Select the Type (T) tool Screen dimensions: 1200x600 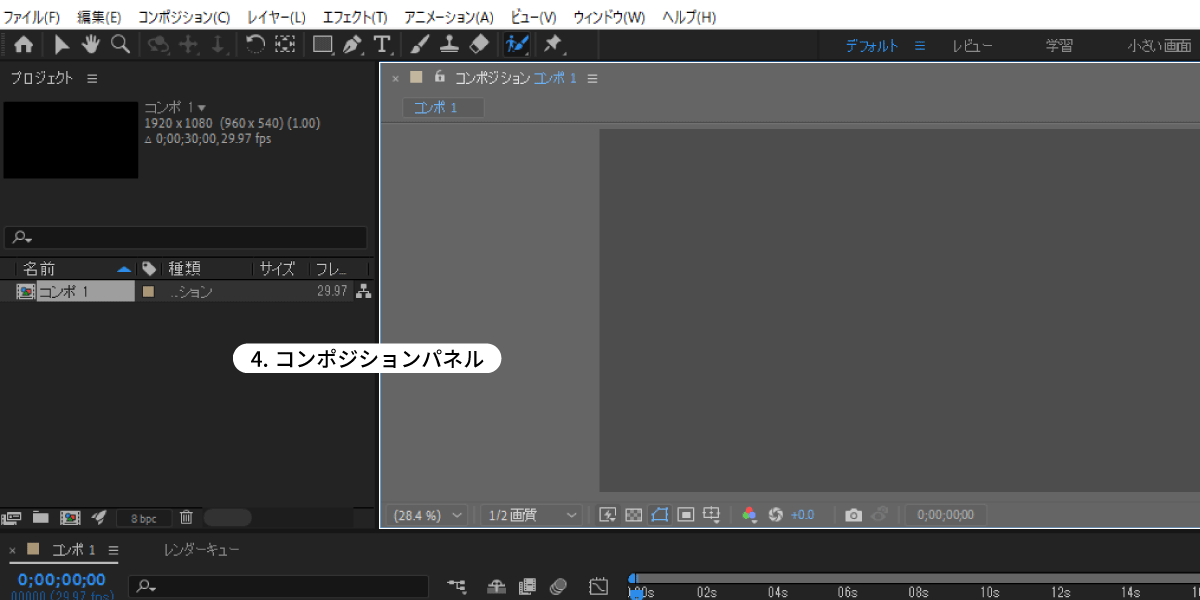click(x=381, y=45)
